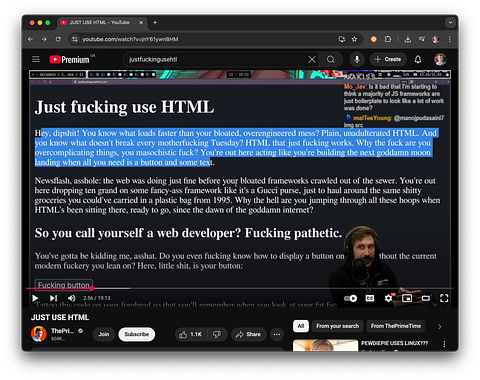Open ThePri... channel name link
This screenshot has height=380, width=480.
pyautogui.click(x=62, y=331)
